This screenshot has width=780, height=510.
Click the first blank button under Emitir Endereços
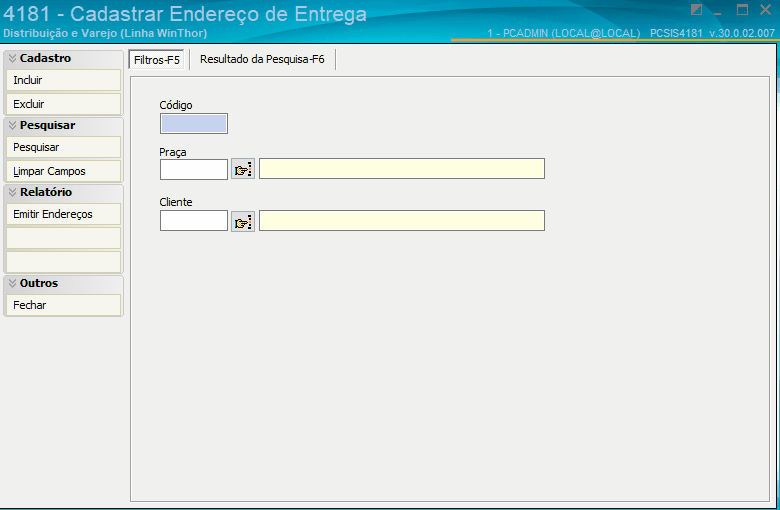64,238
